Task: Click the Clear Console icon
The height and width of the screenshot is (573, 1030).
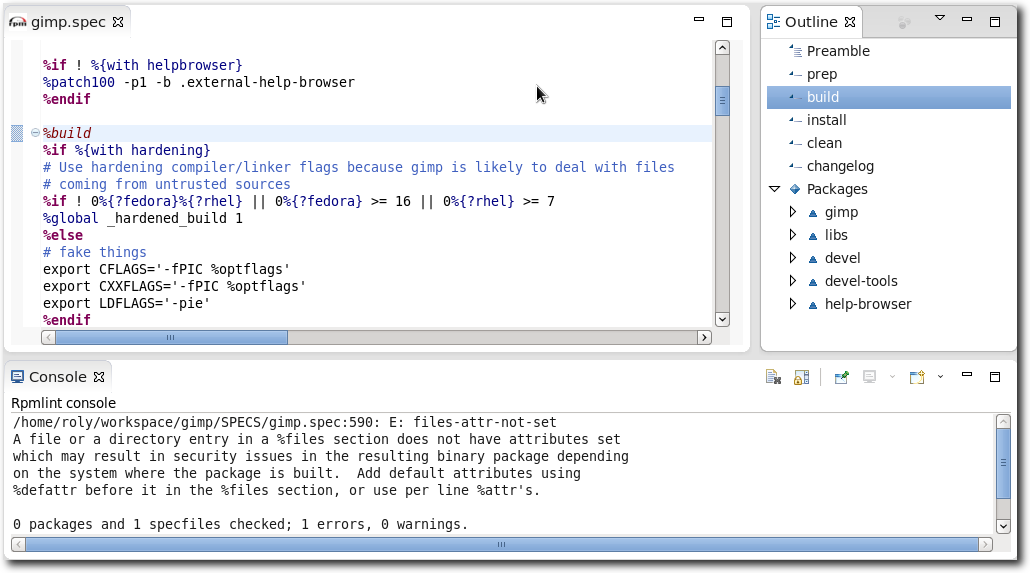Action: point(773,377)
